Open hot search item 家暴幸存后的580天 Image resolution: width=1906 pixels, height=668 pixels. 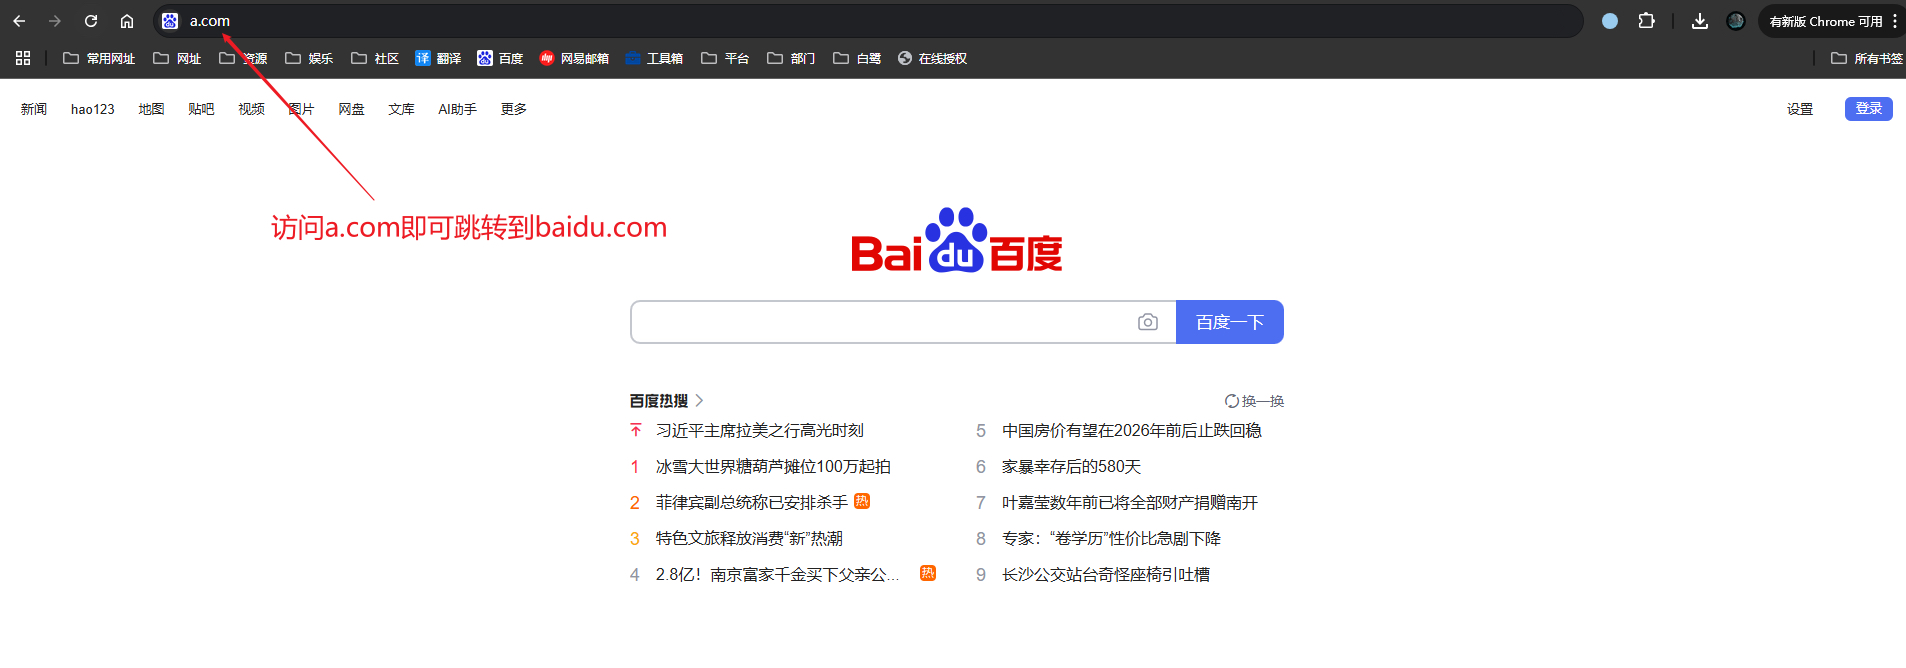coord(1071,466)
